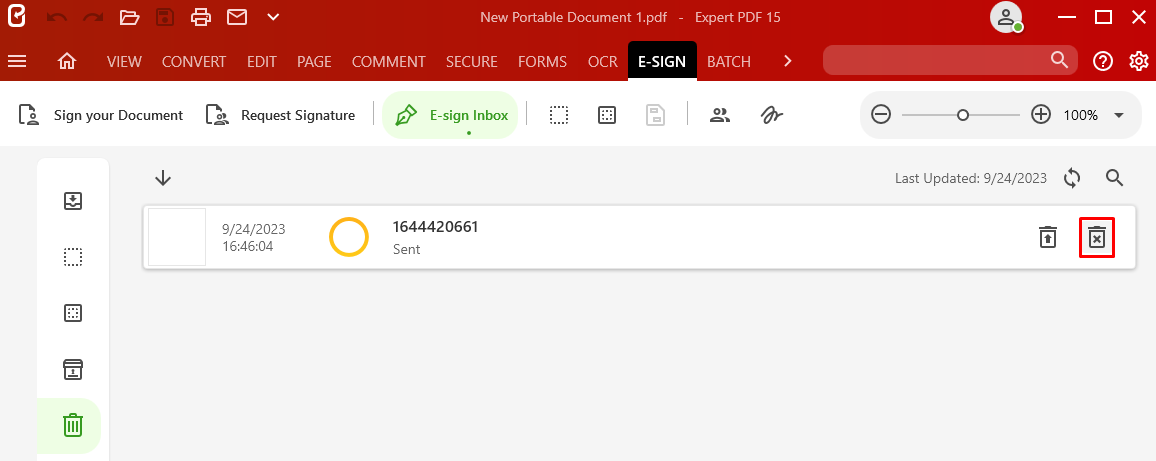Toggle E-sign Inbox view
Screen dimensions: 1156x461
coord(450,115)
